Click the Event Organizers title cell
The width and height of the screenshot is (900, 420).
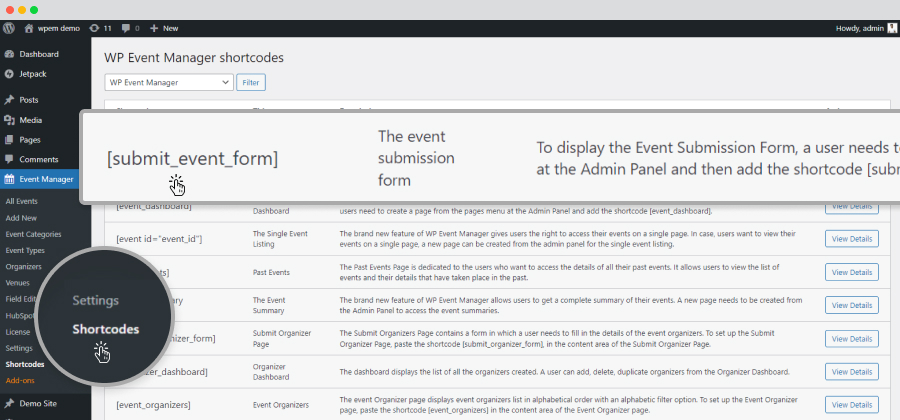281,405
